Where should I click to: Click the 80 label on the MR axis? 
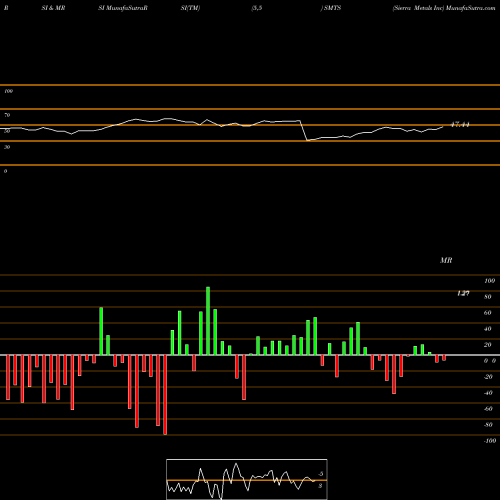tap(488, 297)
